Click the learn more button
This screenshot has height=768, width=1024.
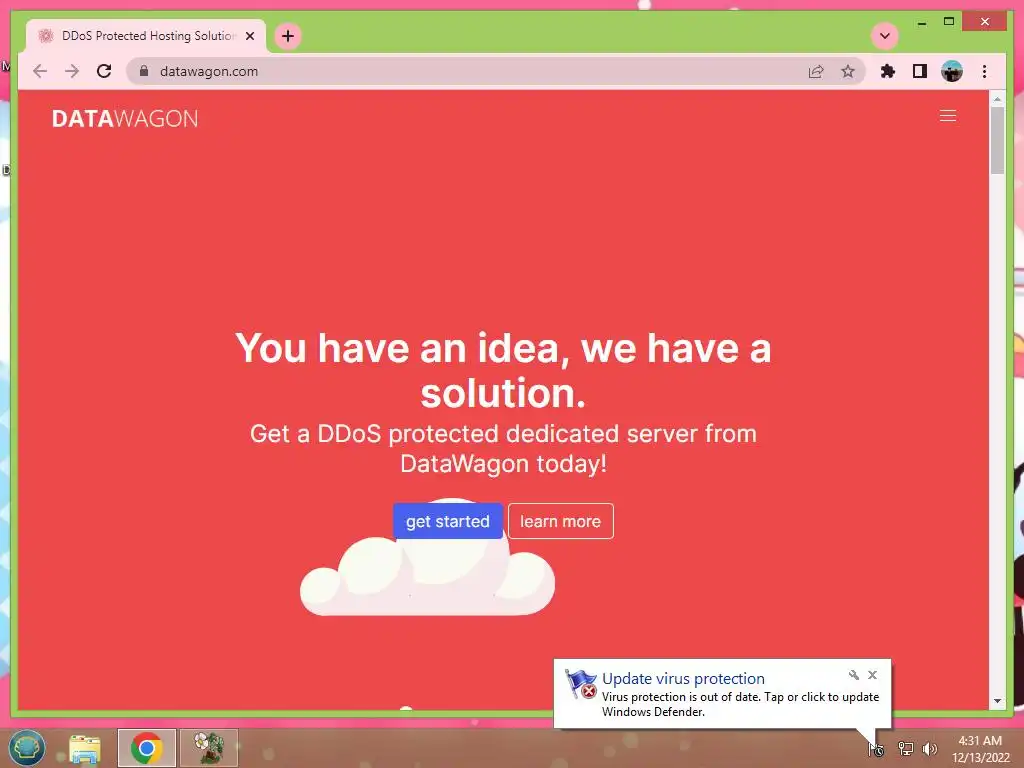[560, 521]
